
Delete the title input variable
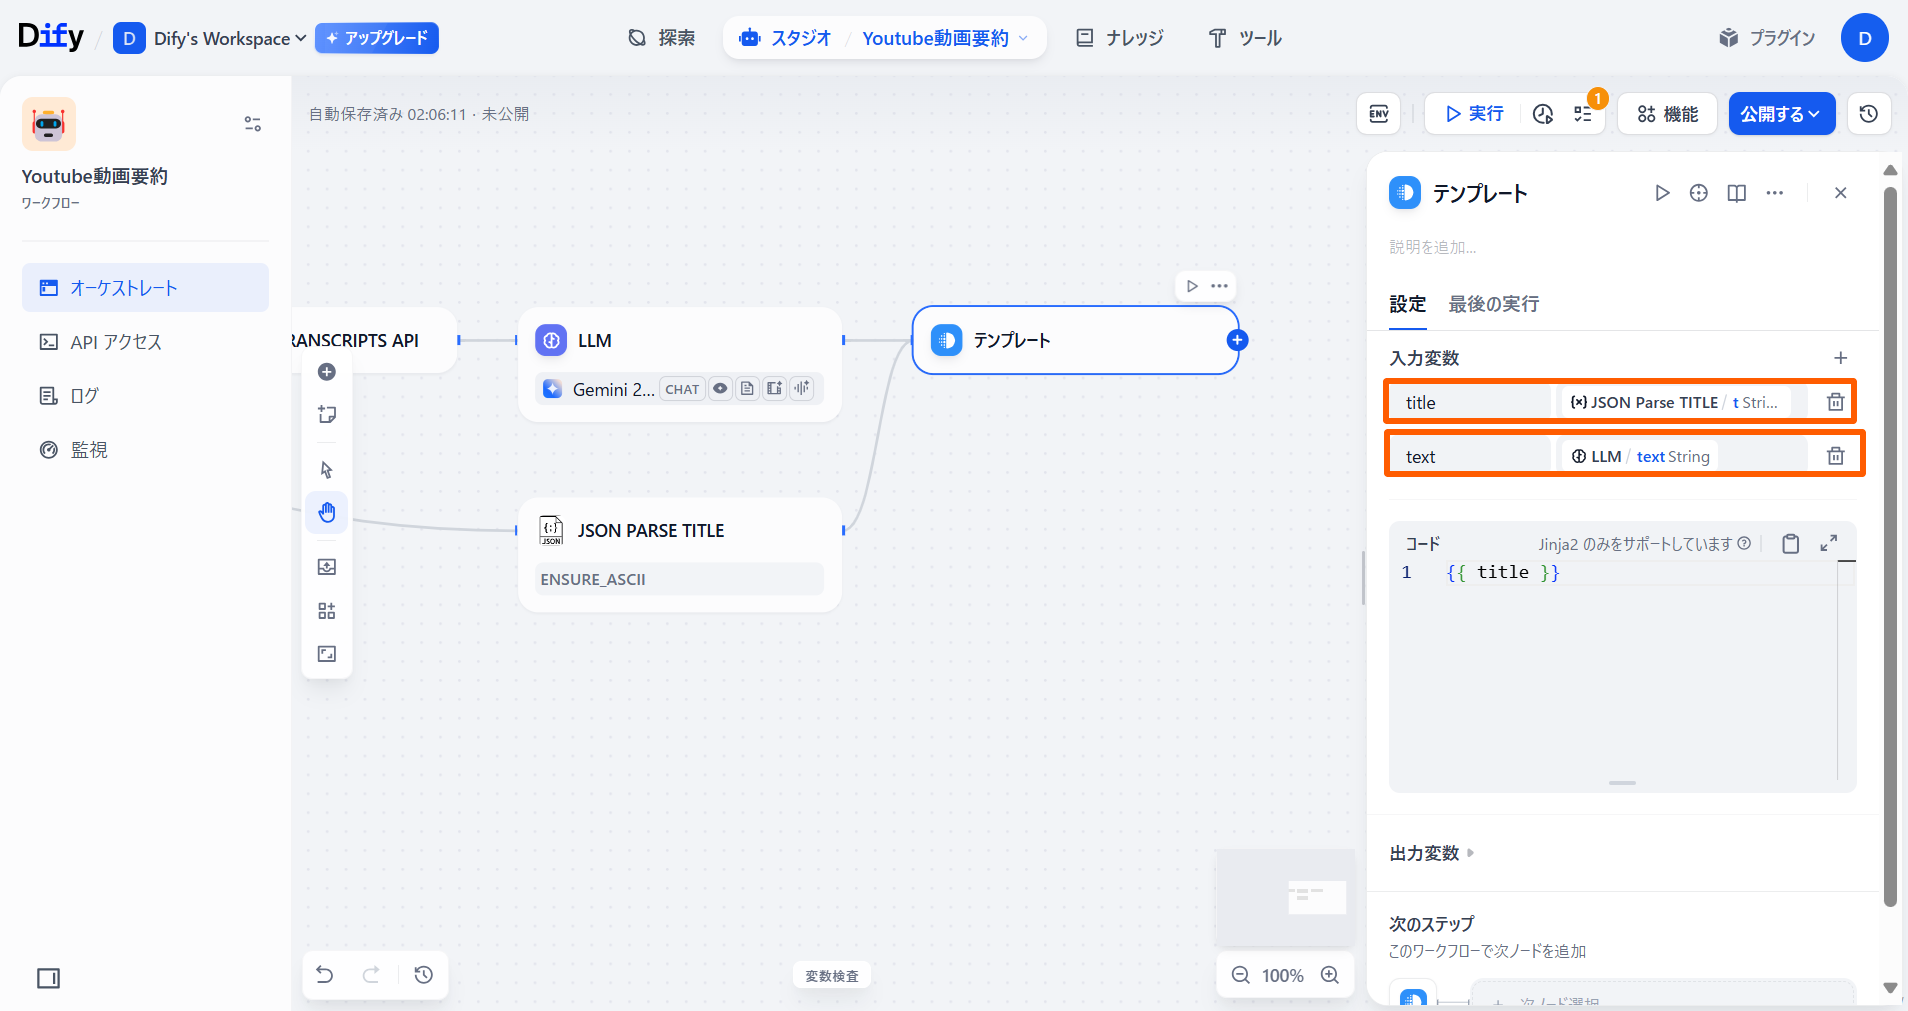tap(1835, 402)
